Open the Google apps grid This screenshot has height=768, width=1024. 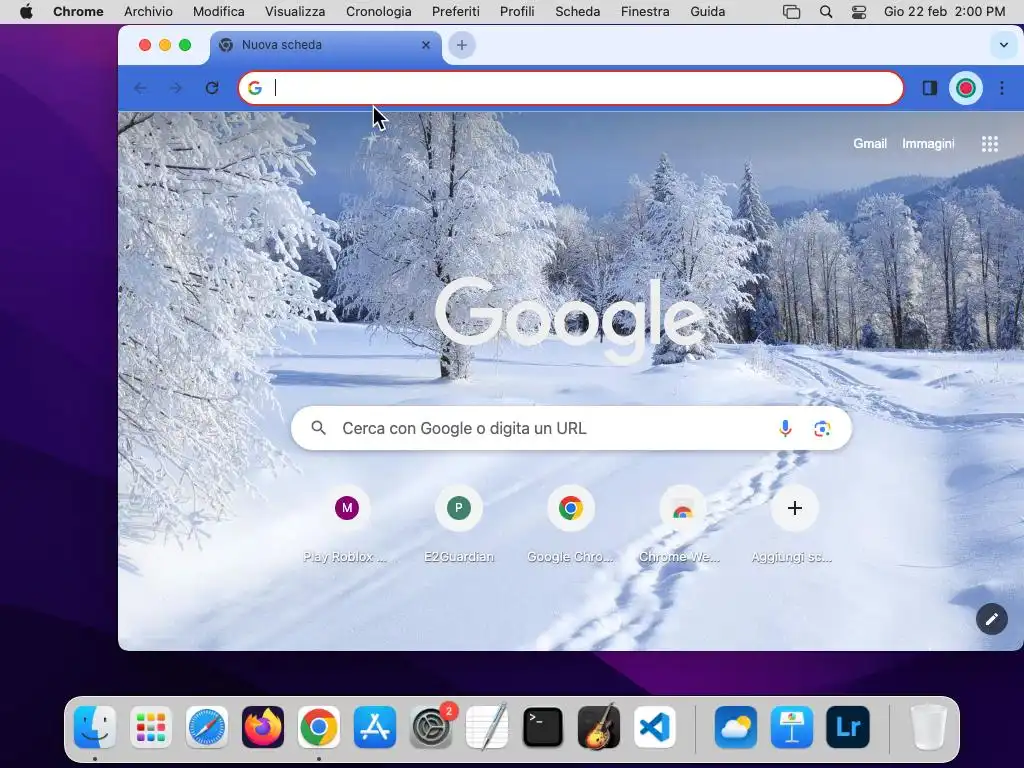click(x=990, y=144)
